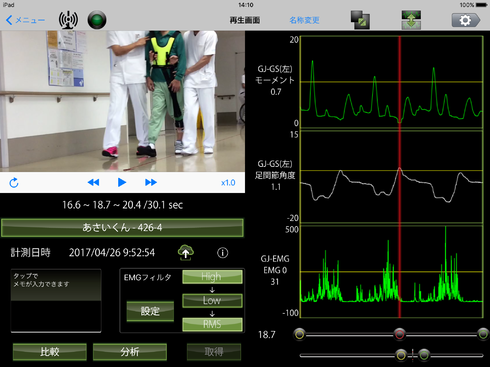Click the 分析 button
This screenshot has width=490, height=367.
click(x=130, y=352)
